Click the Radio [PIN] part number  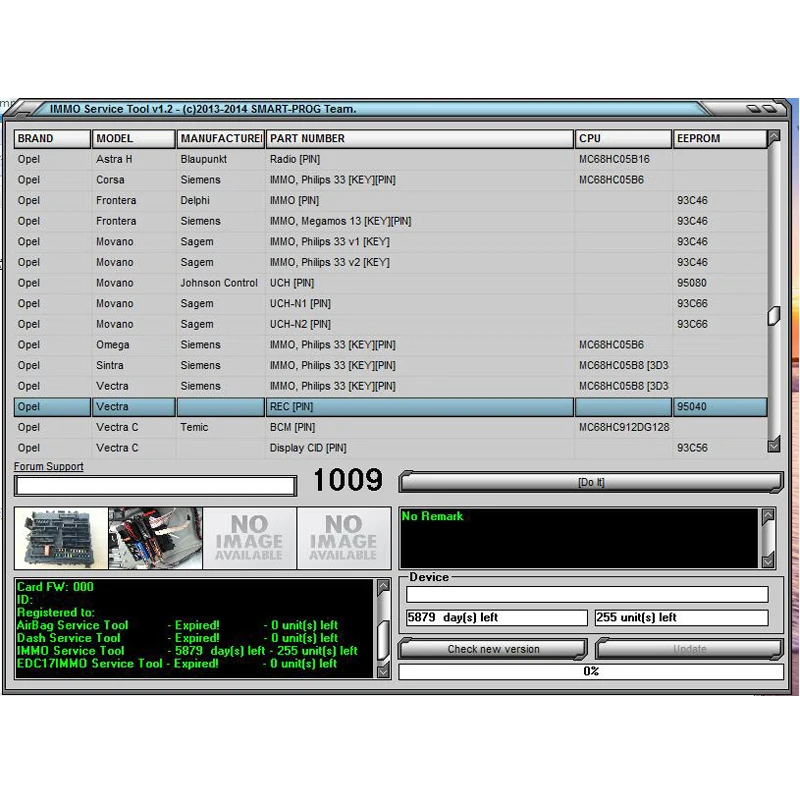tap(295, 159)
